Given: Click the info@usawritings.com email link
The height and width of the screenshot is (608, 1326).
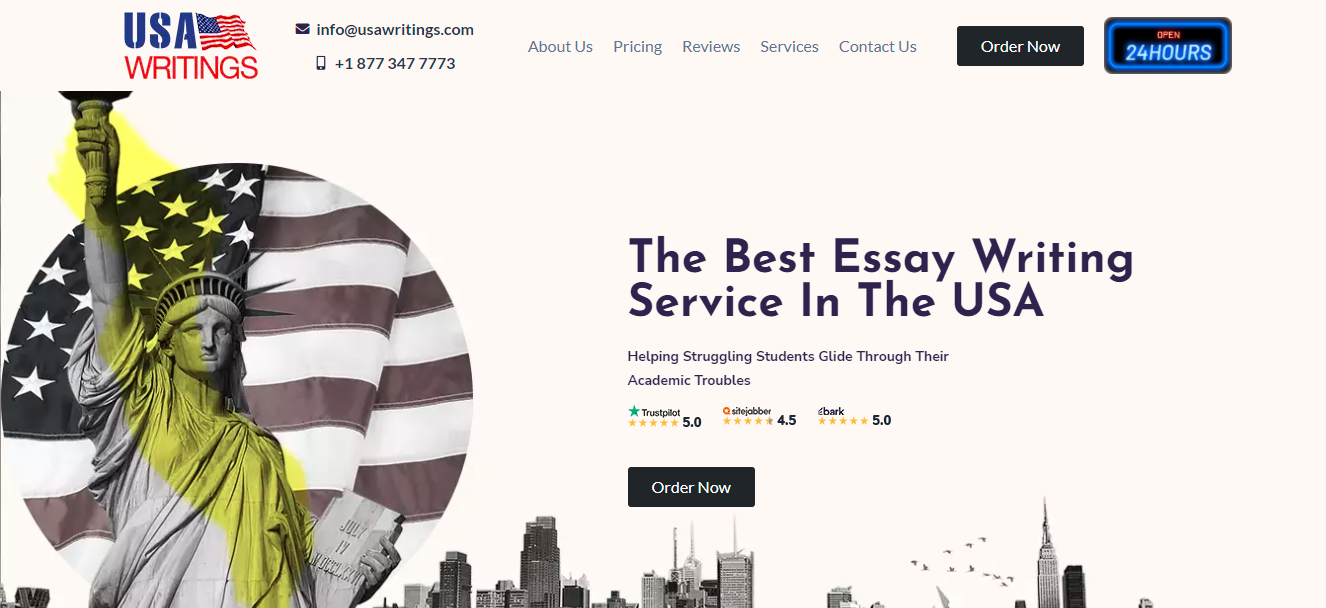Looking at the screenshot, I should tap(395, 29).
